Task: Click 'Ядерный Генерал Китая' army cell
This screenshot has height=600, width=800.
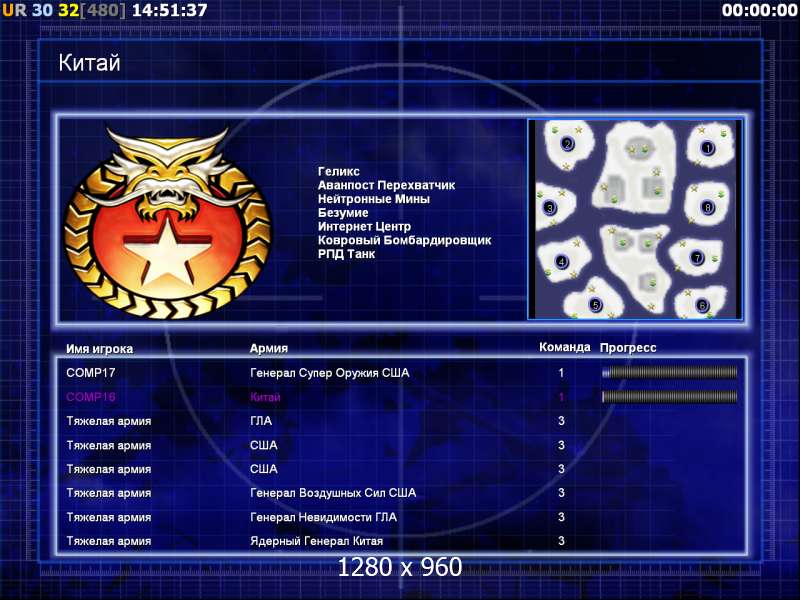Action: 316,541
